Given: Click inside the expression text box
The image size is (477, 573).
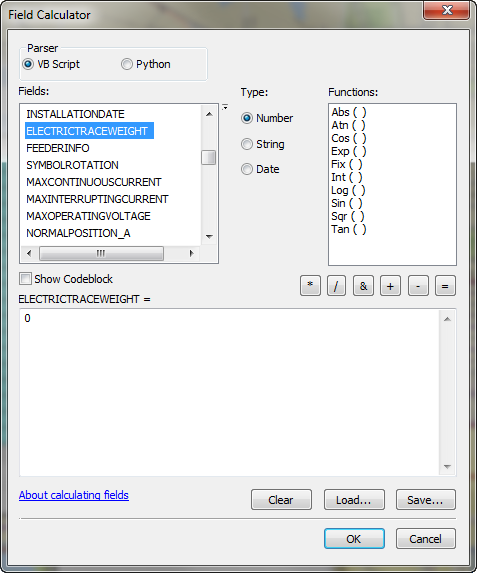Looking at the screenshot, I should (x=230, y=392).
